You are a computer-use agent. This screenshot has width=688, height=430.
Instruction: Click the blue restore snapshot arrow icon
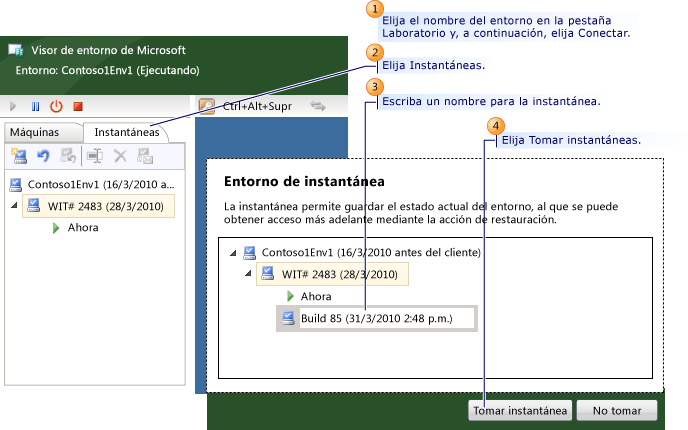pyautogui.click(x=43, y=156)
